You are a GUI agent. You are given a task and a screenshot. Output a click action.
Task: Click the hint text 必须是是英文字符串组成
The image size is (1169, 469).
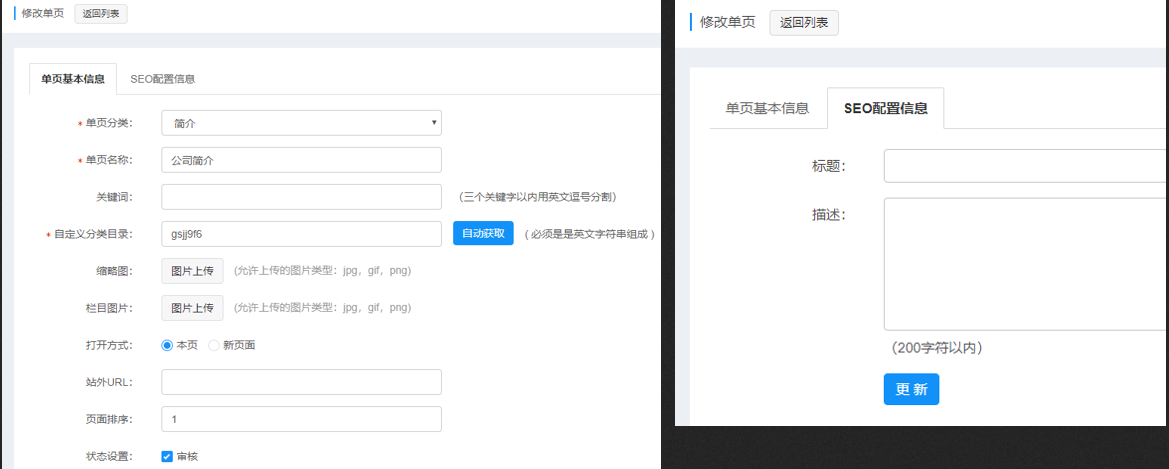(589, 234)
